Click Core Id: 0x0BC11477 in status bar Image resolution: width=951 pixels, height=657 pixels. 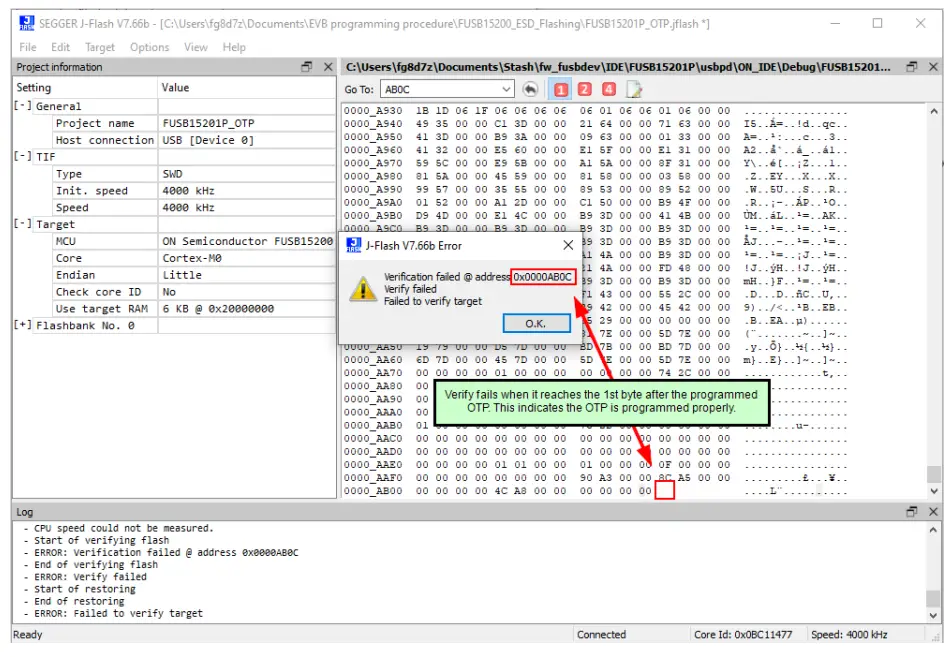pyautogui.click(x=743, y=634)
